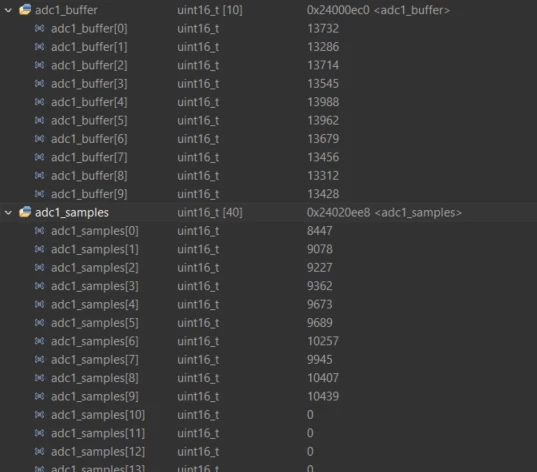Click value 9945 of adc1_samples[7]
Viewport: 537px width, 472px height.
(x=320, y=360)
